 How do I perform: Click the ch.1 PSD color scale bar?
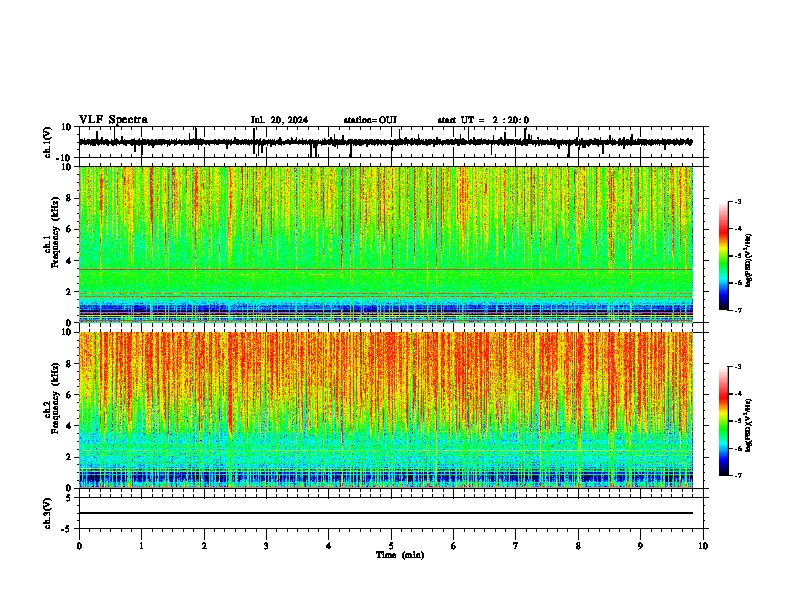tap(724, 256)
